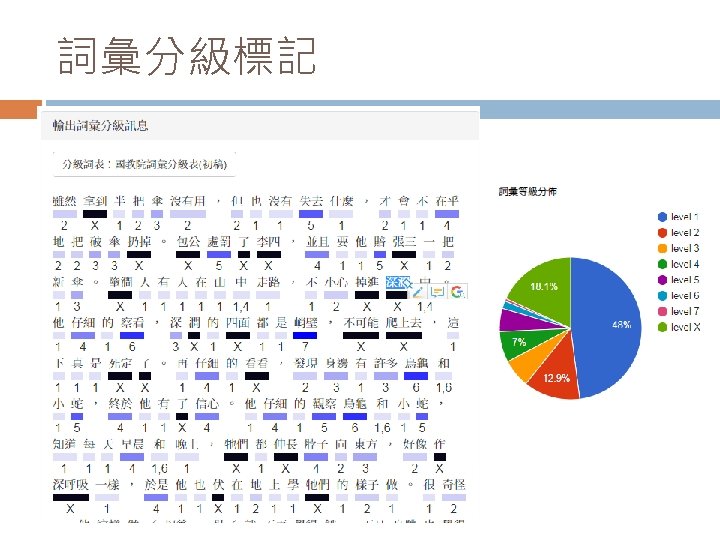Click the word 失去
The image size is (720, 540).
(x=311, y=201)
